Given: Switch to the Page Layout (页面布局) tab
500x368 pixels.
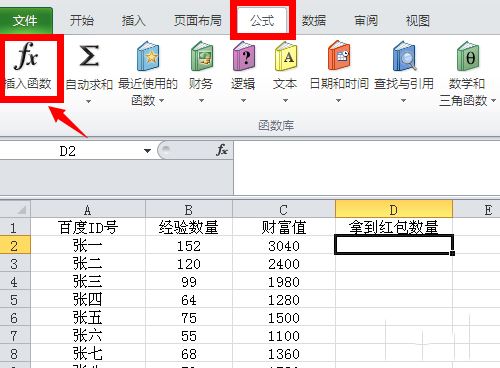Looking at the screenshot, I should point(198,21).
